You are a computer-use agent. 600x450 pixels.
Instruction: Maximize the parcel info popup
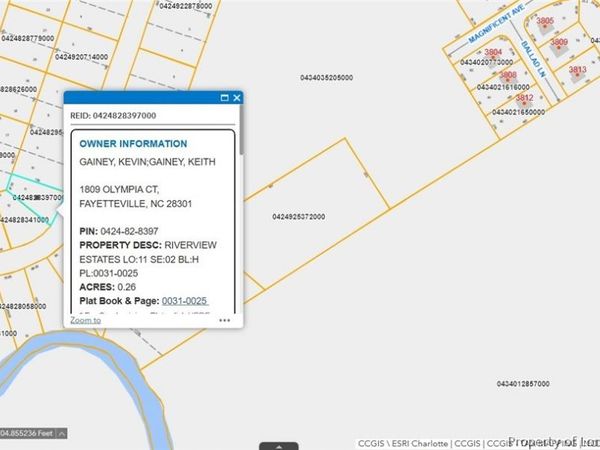coord(225,98)
